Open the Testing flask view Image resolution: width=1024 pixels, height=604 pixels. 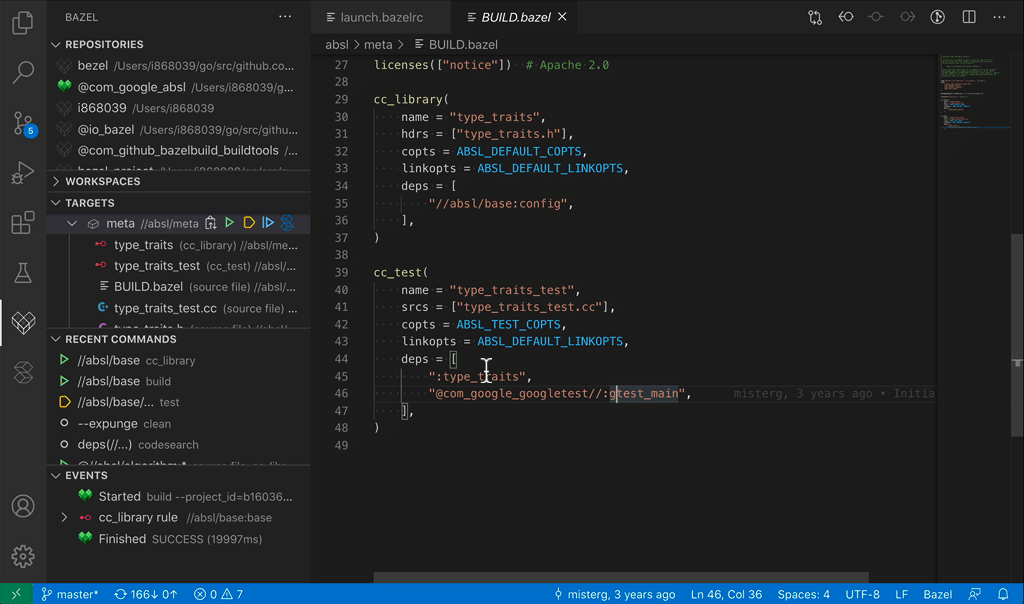(x=23, y=273)
